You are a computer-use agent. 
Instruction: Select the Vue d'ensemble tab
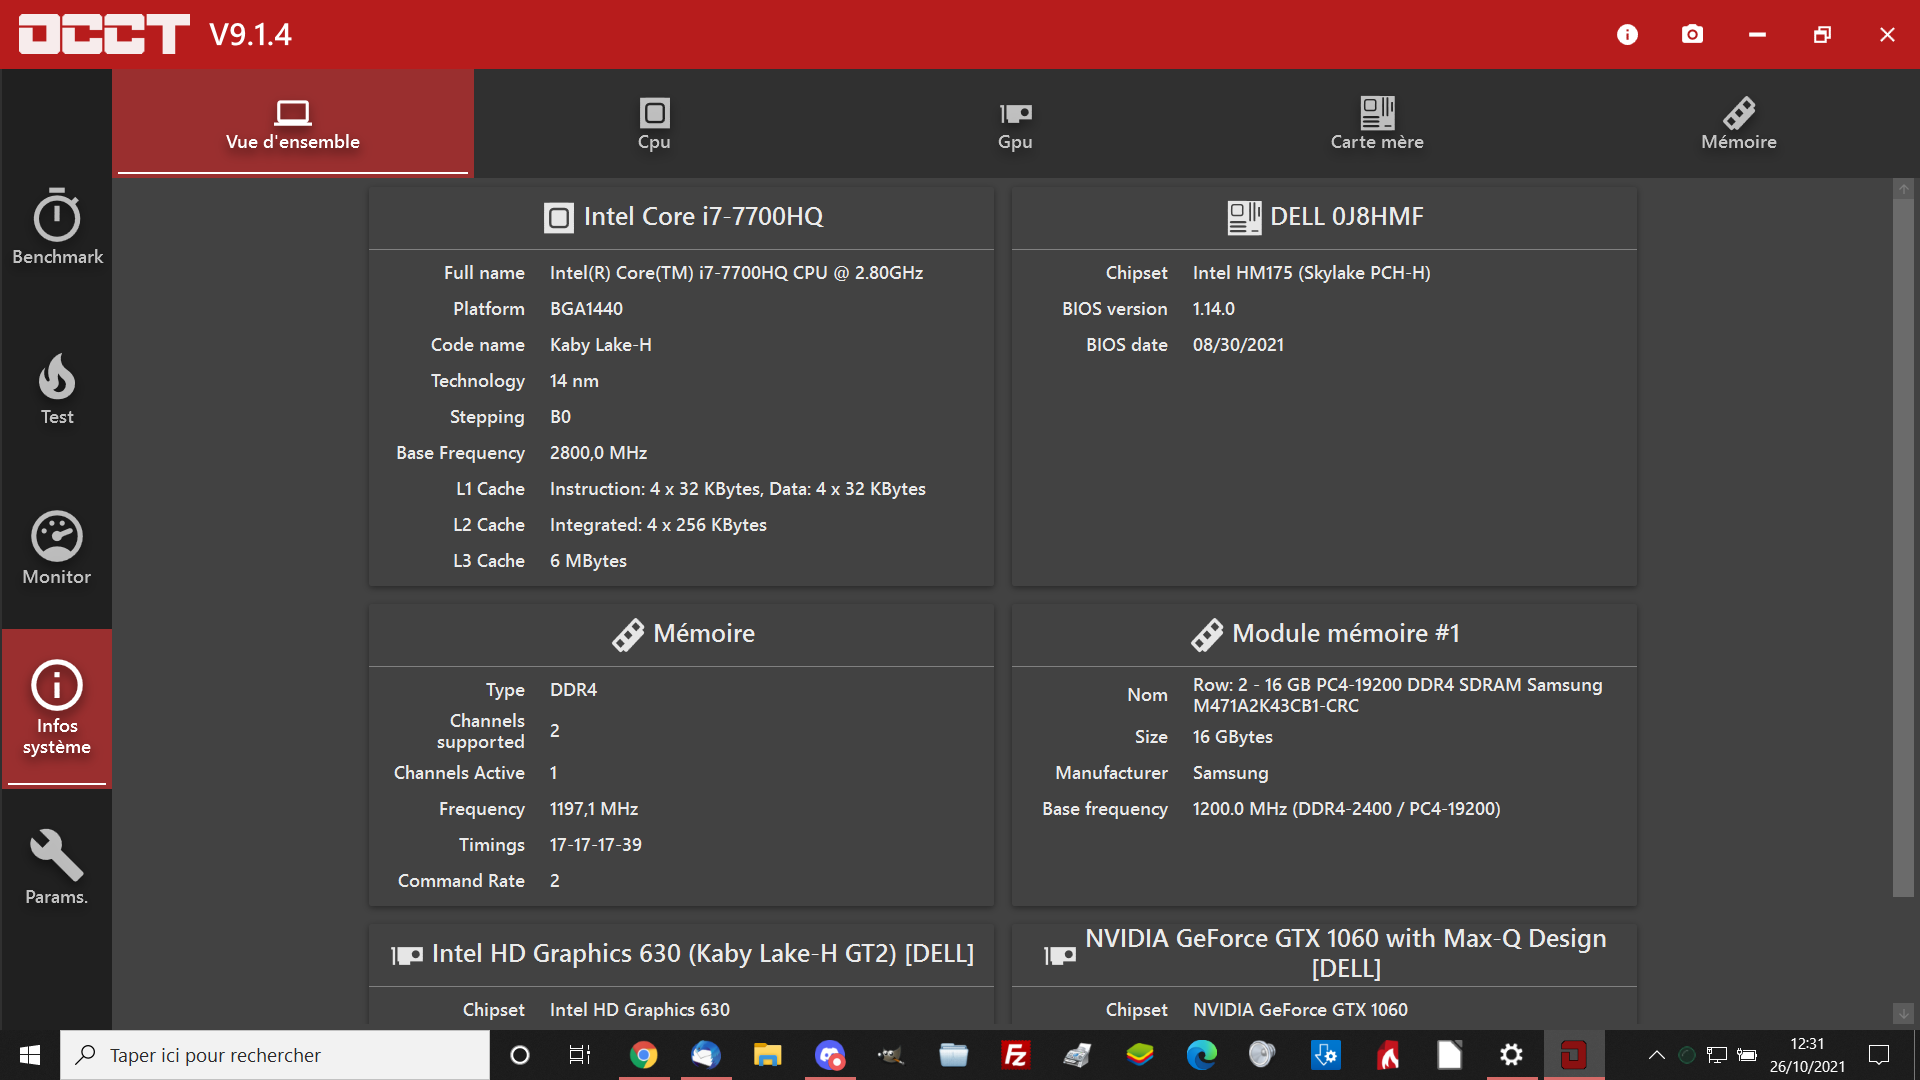[x=293, y=124]
